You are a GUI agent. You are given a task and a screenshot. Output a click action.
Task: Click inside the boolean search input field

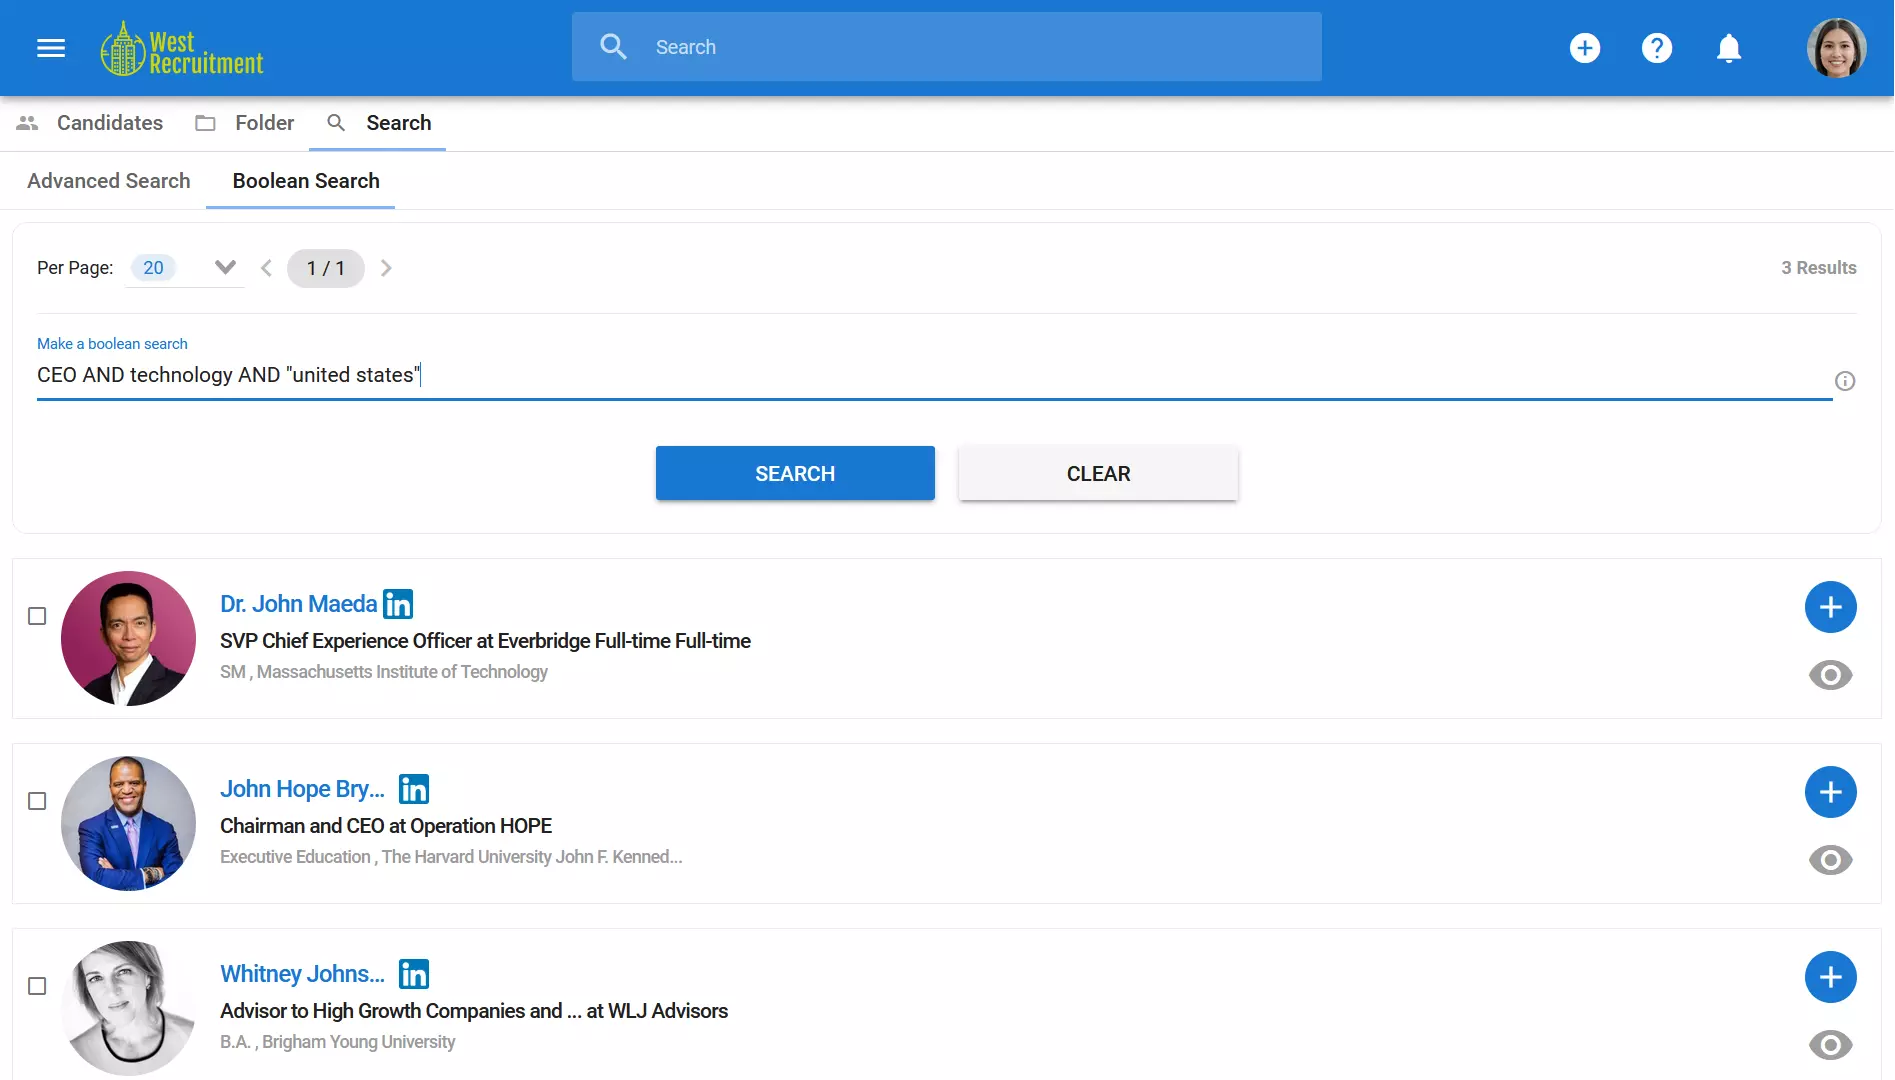600,375
